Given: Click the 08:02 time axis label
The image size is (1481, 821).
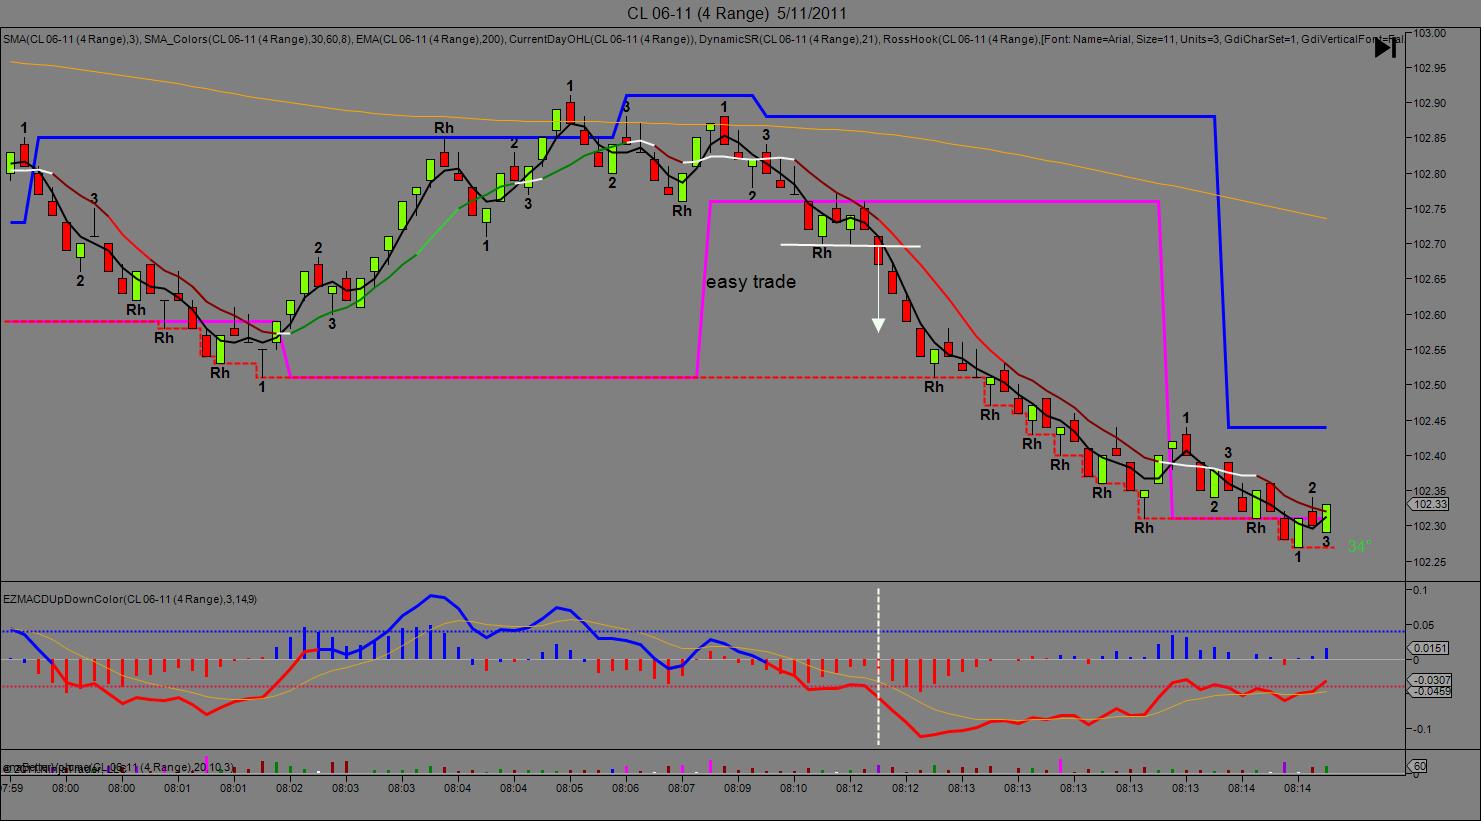Looking at the screenshot, I should coord(290,789).
